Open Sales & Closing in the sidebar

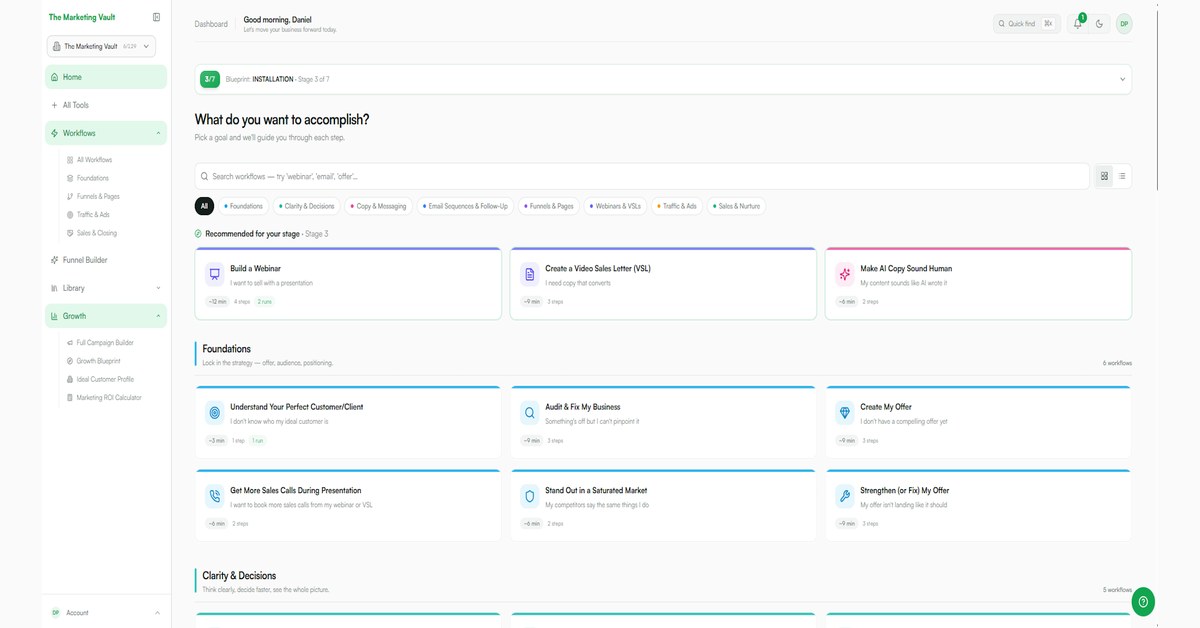tap(96, 233)
